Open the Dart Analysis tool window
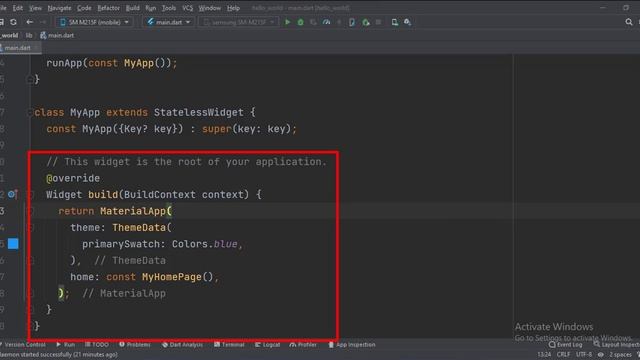 tap(182, 345)
